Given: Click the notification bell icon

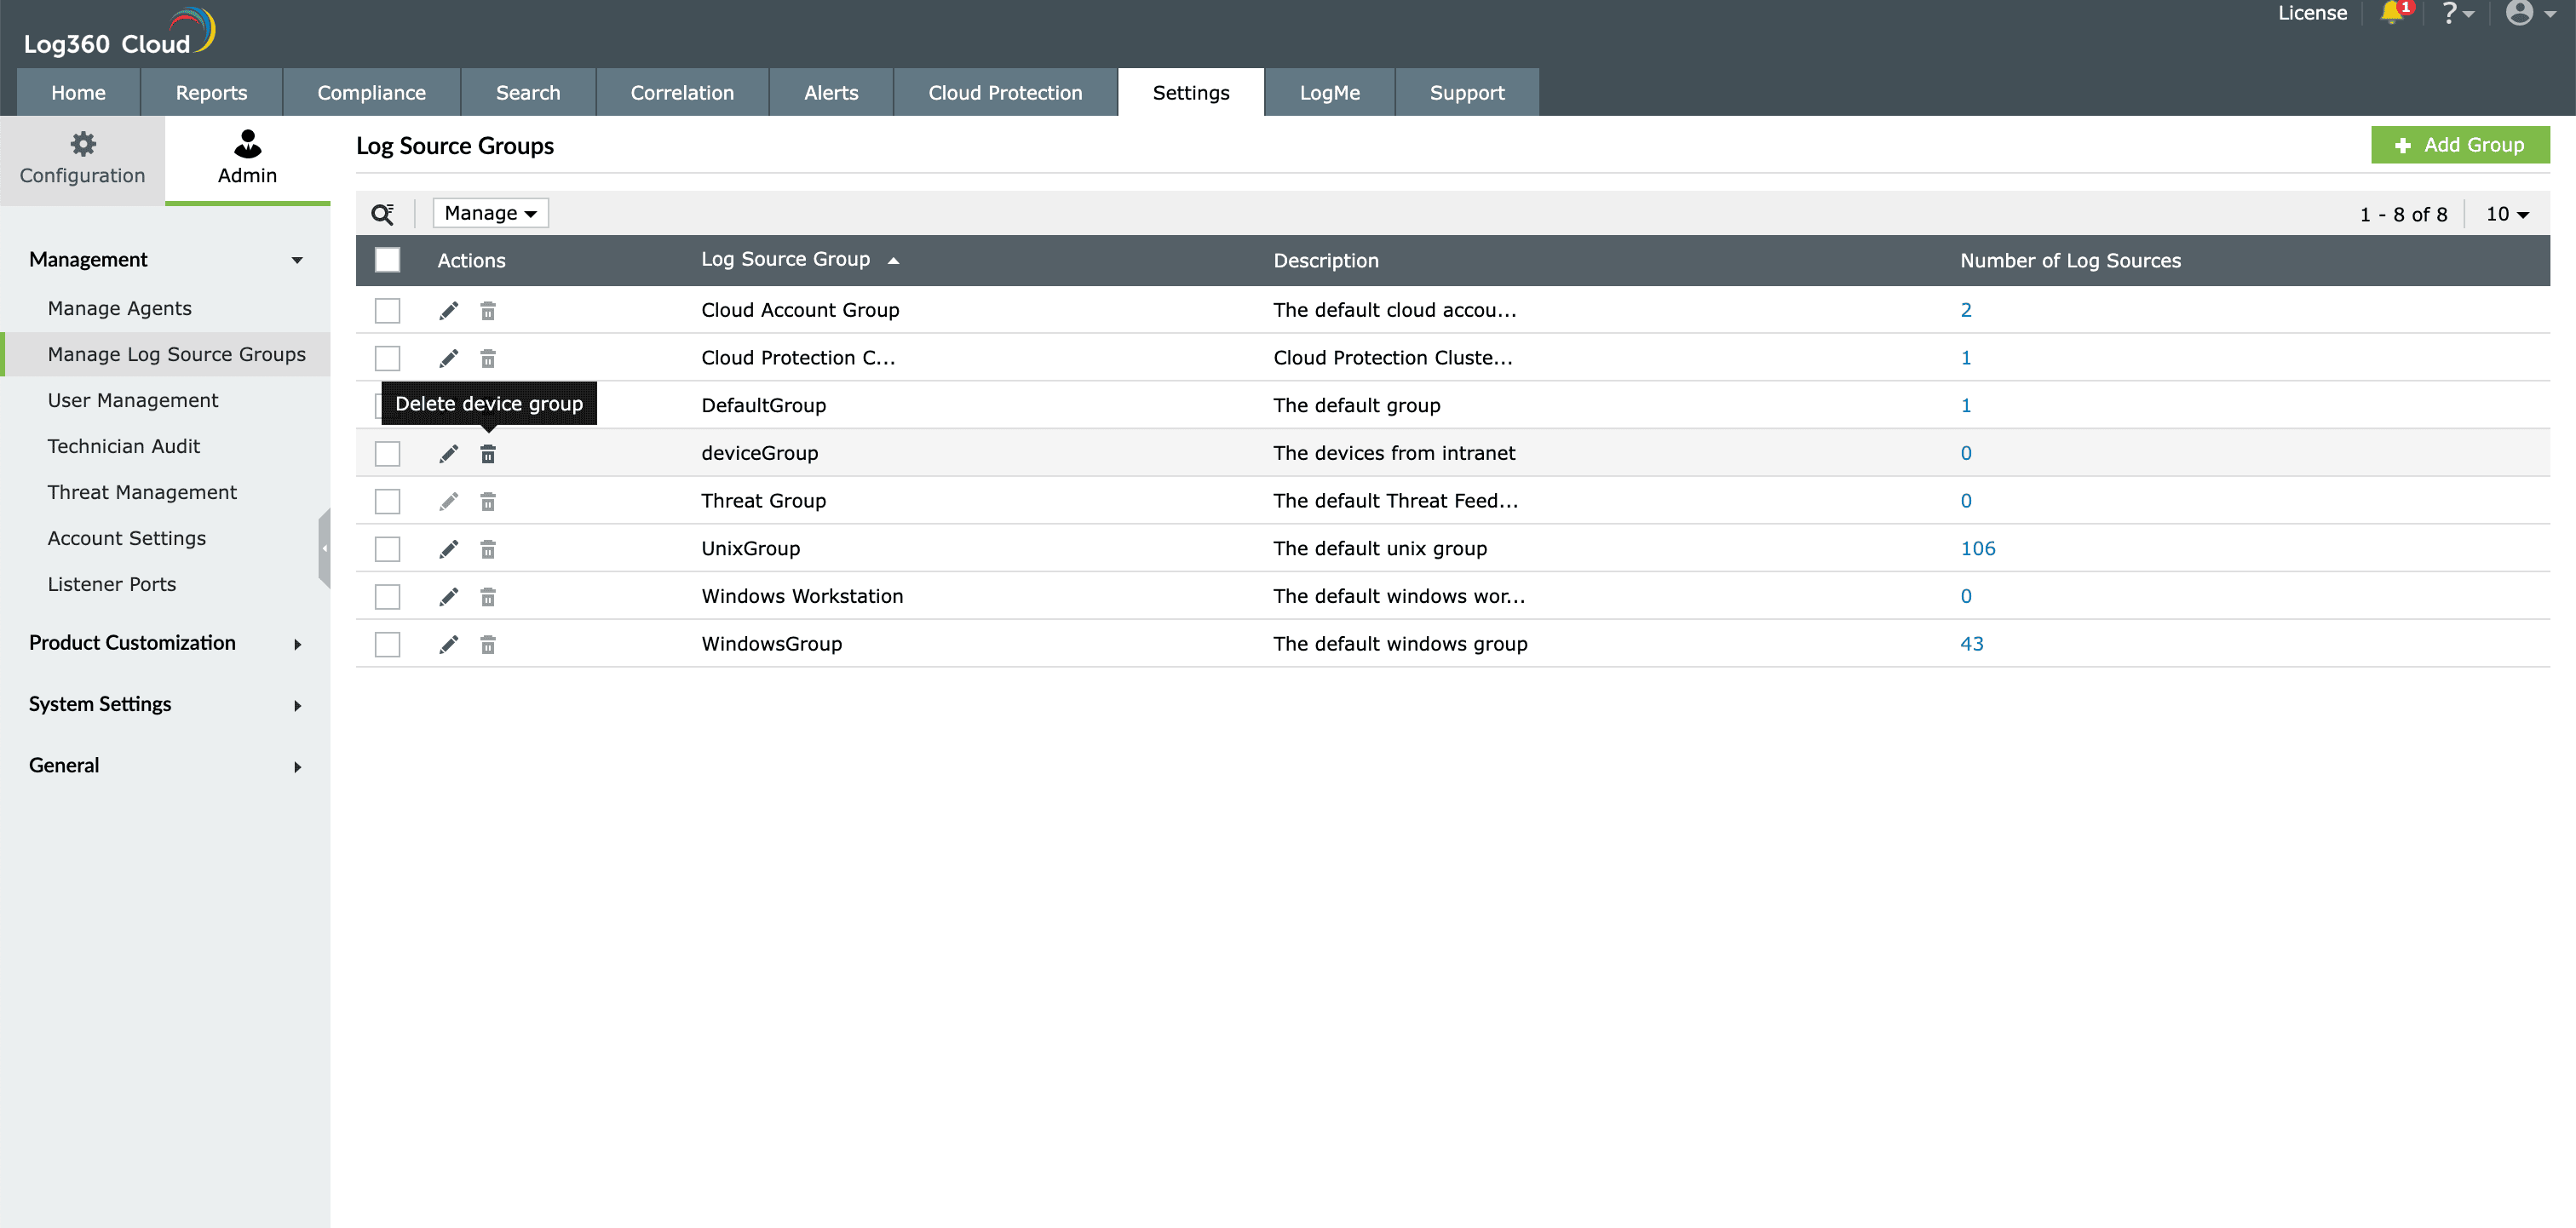Looking at the screenshot, I should pos(2391,13).
